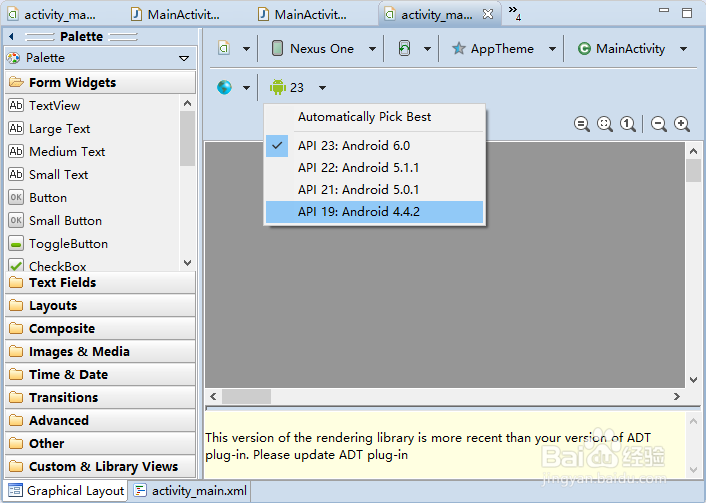The width and height of the screenshot is (706, 503).
Task: Expand the Time & Date category
Action: [x=100, y=374]
